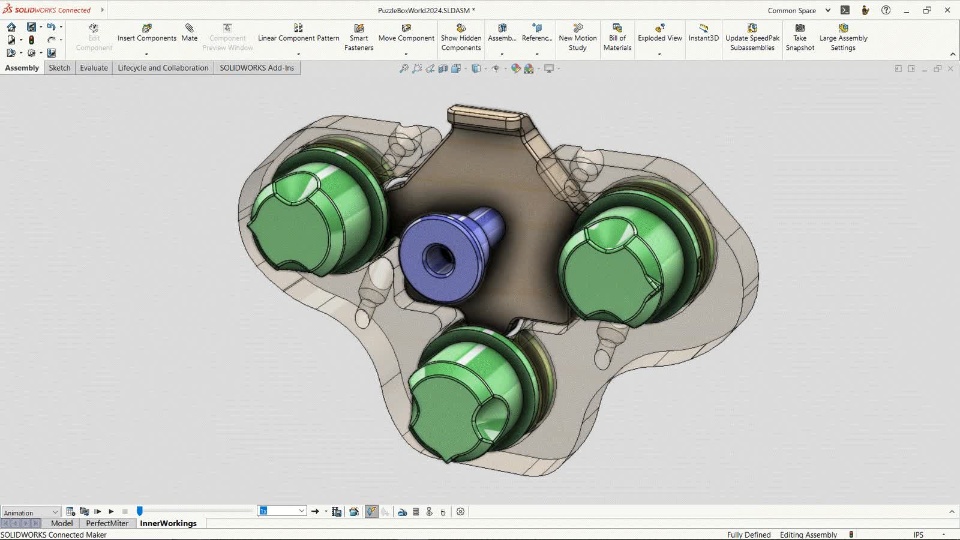Click the Fully Defined status text
The width and height of the screenshot is (960, 540).
[x=749, y=534]
